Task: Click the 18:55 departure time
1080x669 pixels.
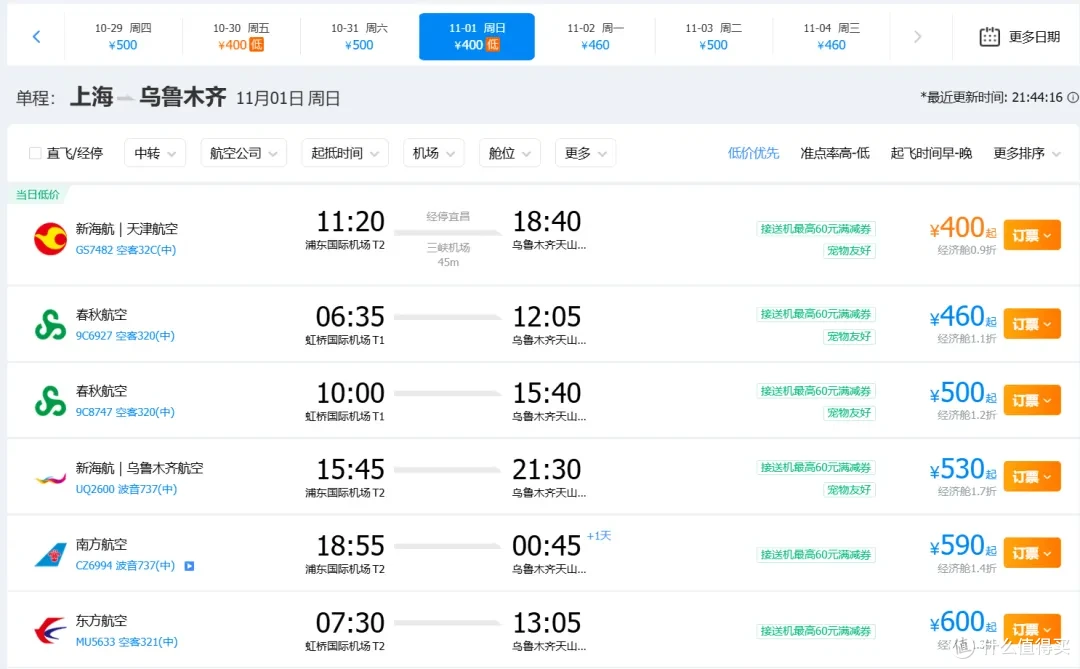Action: (350, 546)
